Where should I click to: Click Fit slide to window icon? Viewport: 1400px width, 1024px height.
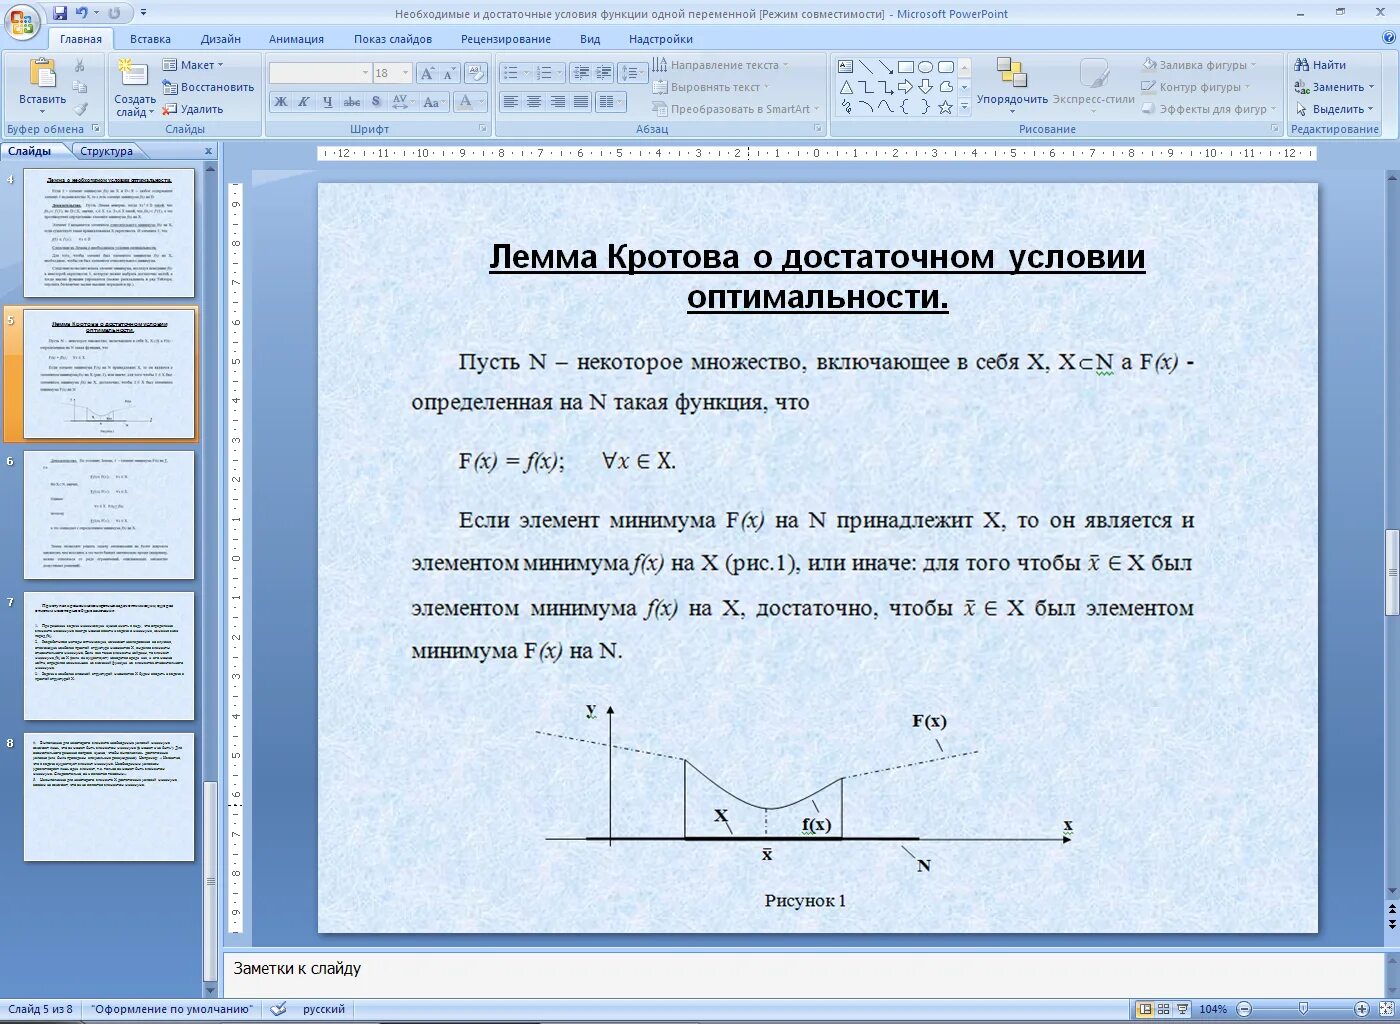(1387, 1009)
